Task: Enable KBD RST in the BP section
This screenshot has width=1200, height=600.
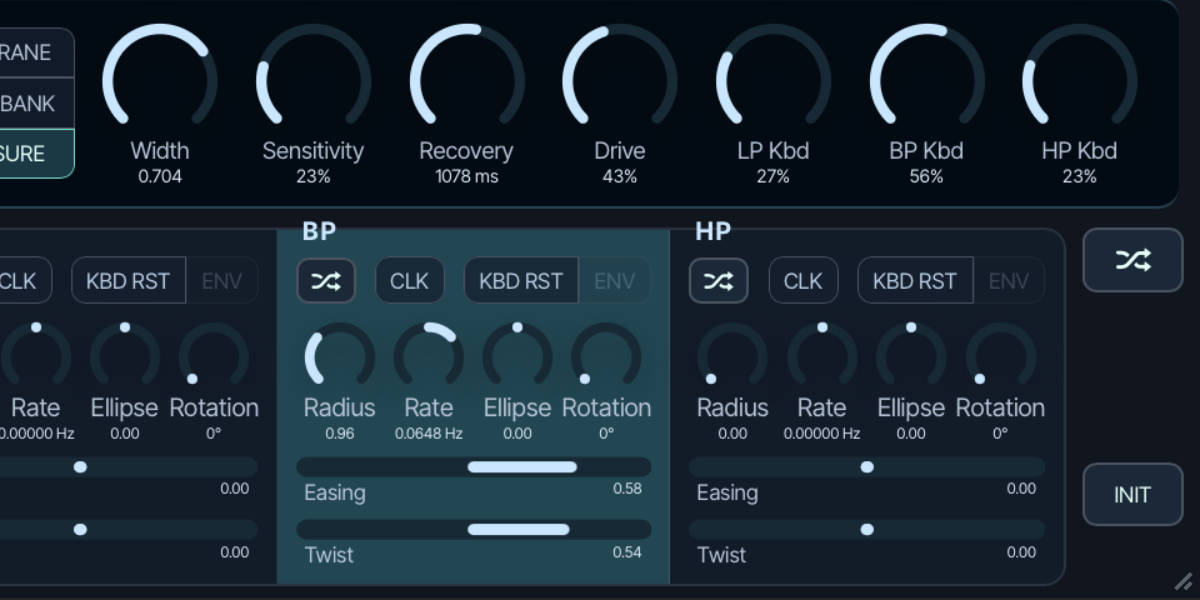Action: tap(521, 281)
